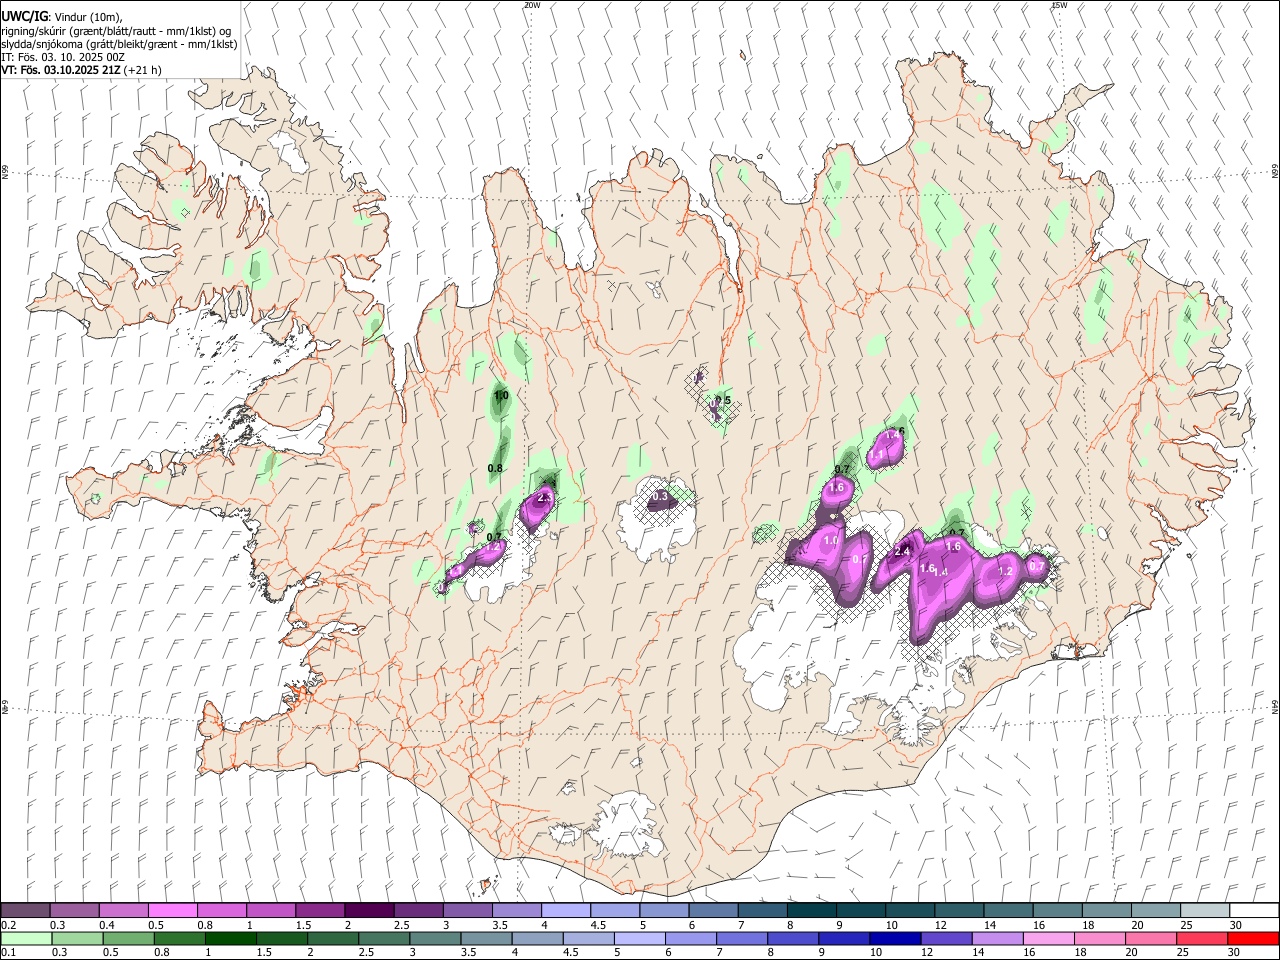Select the darkest purple 2 swatch on snow scale

(x=369, y=911)
